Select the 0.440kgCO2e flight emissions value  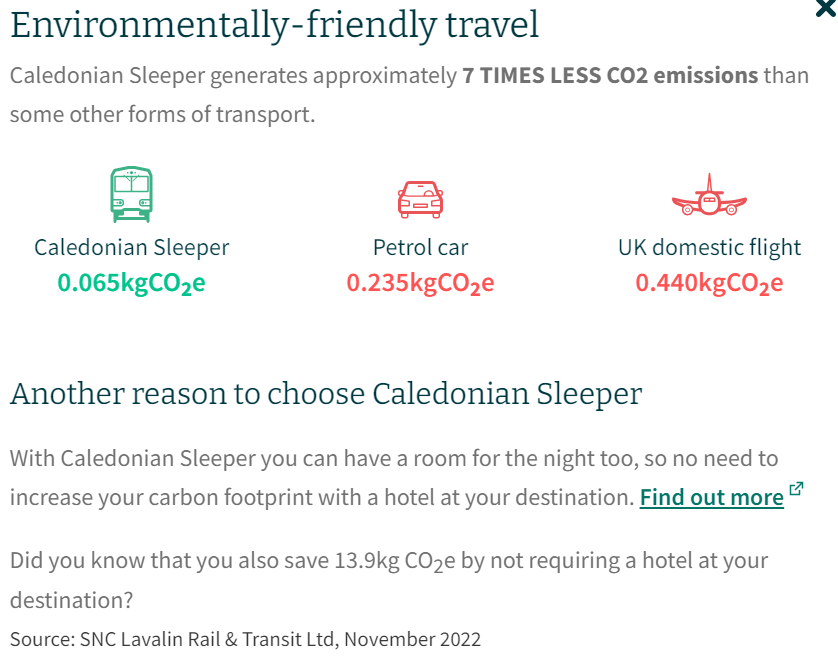click(x=709, y=283)
